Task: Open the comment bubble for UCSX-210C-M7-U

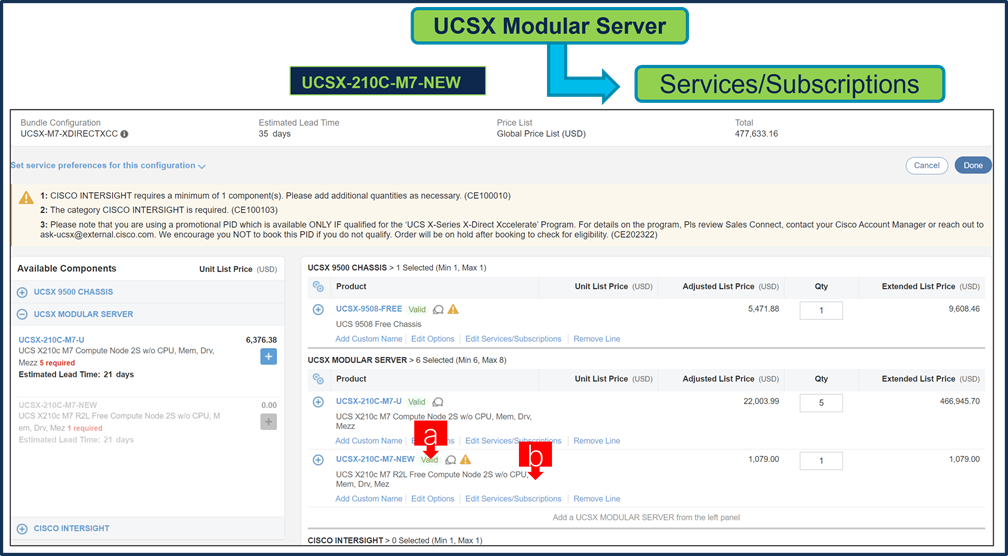Action: point(438,402)
